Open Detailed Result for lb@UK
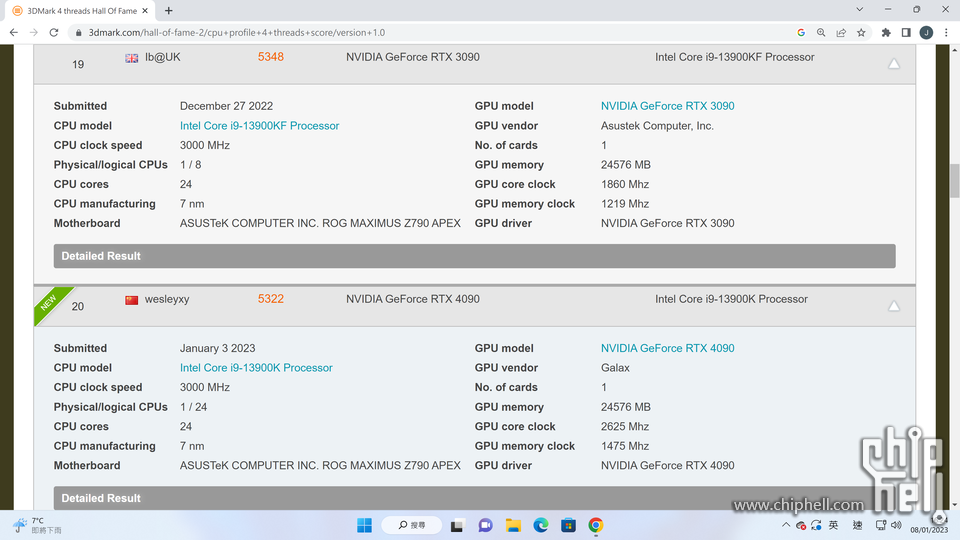This screenshot has width=960, height=540. (x=474, y=256)
